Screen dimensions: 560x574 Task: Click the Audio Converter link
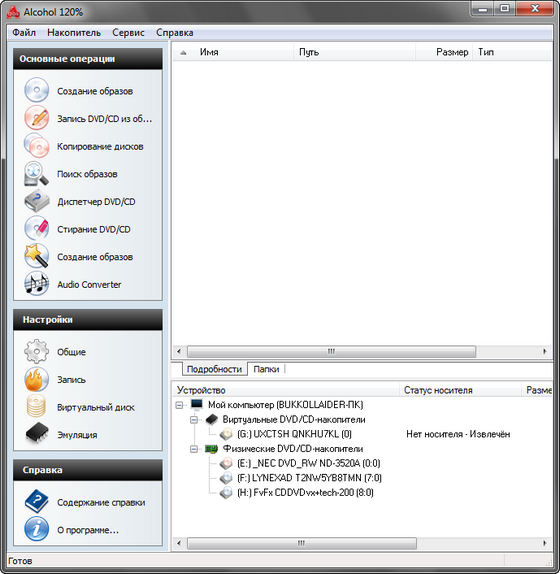(89, 284)
